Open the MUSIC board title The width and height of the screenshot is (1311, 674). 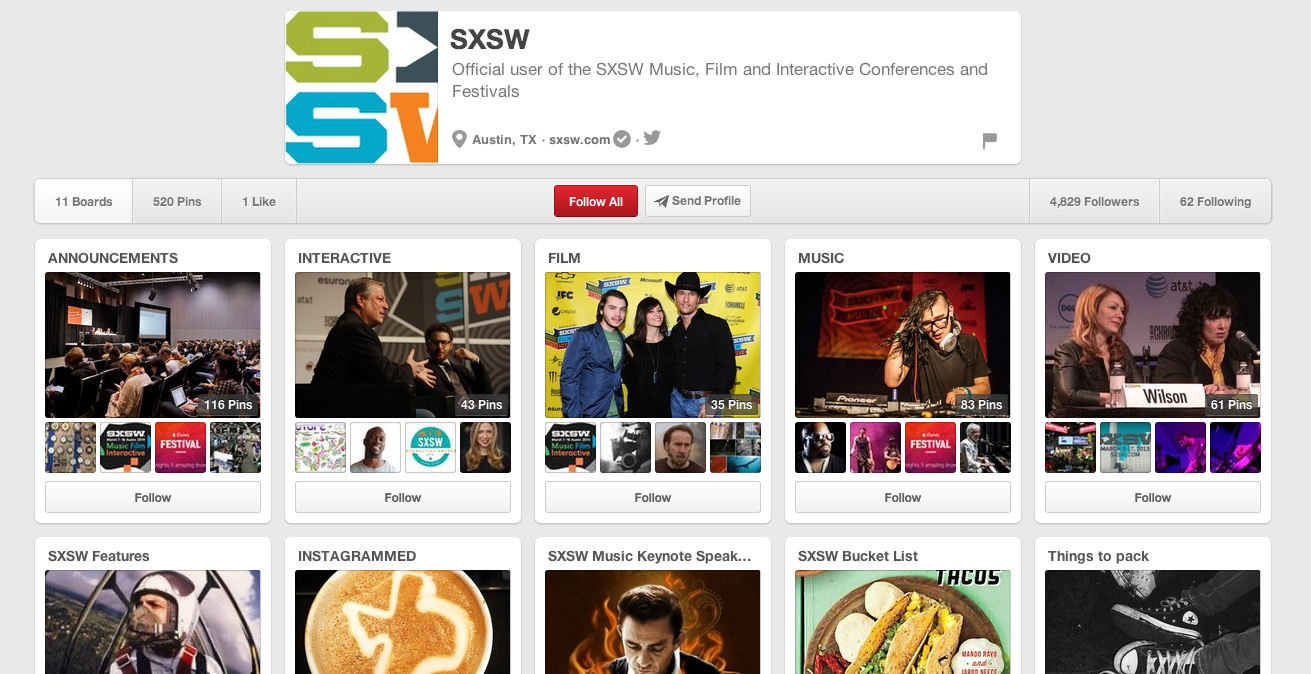821,258
